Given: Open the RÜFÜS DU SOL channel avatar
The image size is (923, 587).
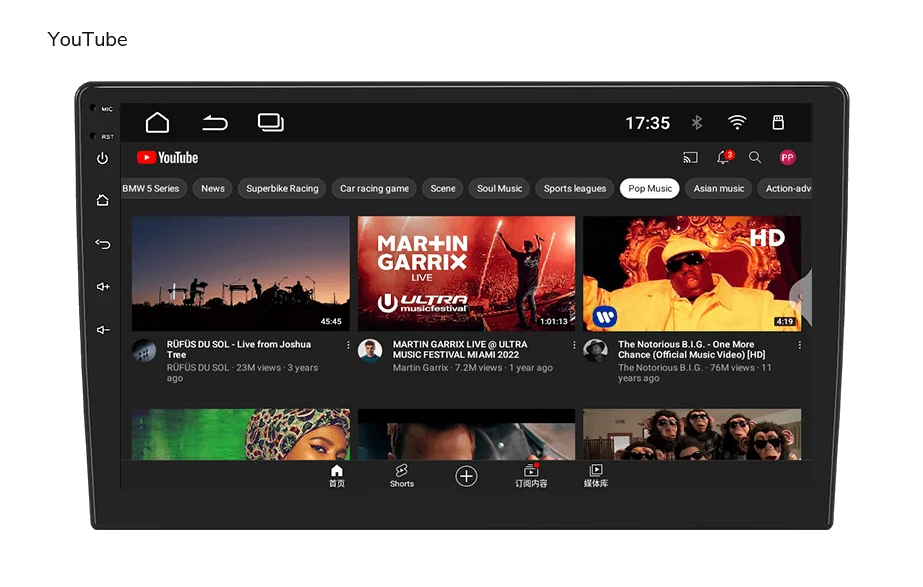Looking at the screenshot, I should [144, 351].
